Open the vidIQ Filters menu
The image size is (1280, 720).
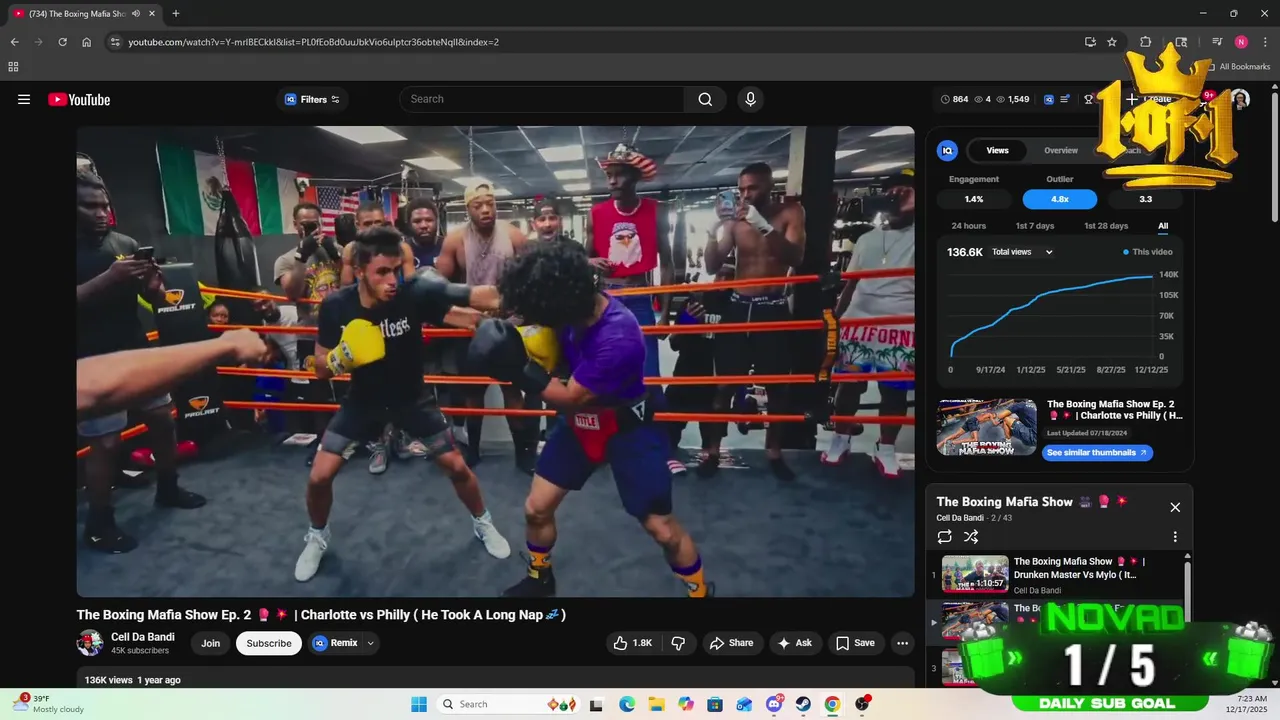point(312,99)
